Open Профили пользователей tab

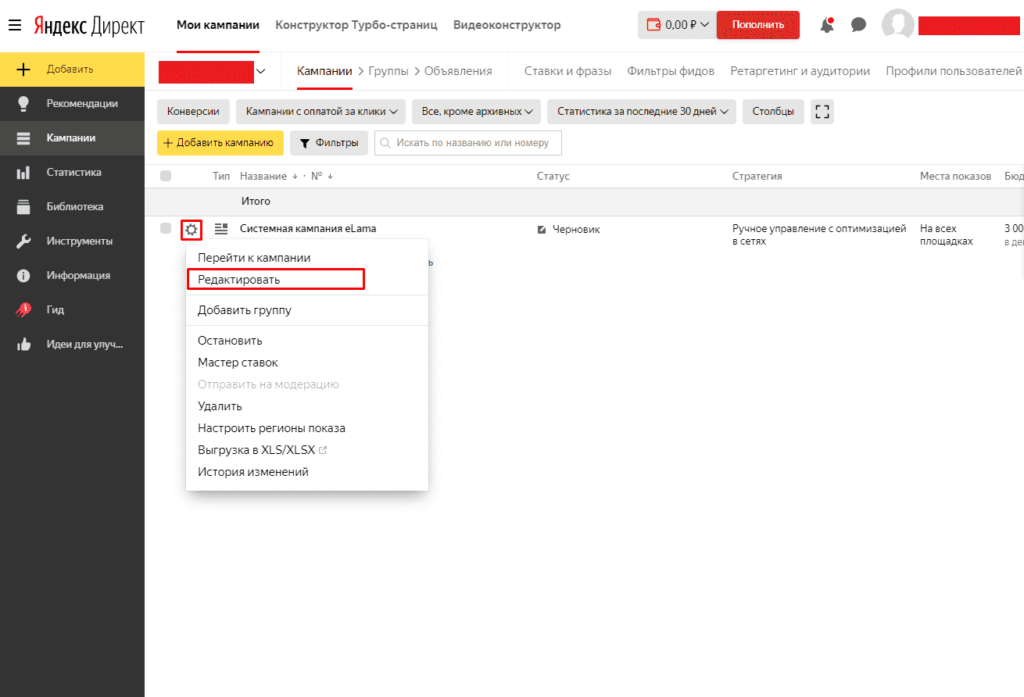coord(953,71)
